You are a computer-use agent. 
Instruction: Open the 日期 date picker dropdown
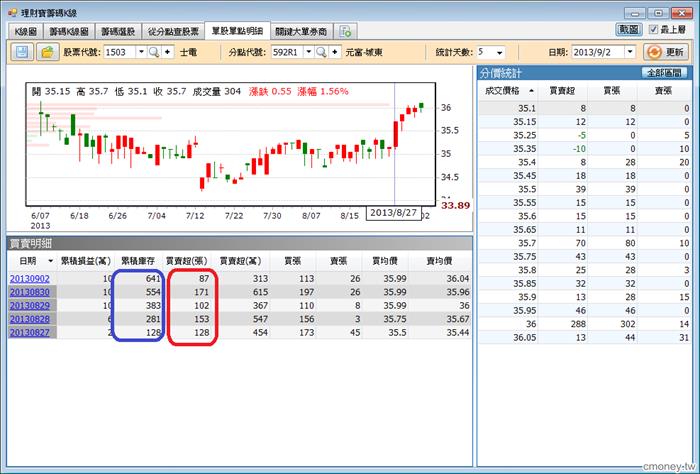tap(629, 52)
